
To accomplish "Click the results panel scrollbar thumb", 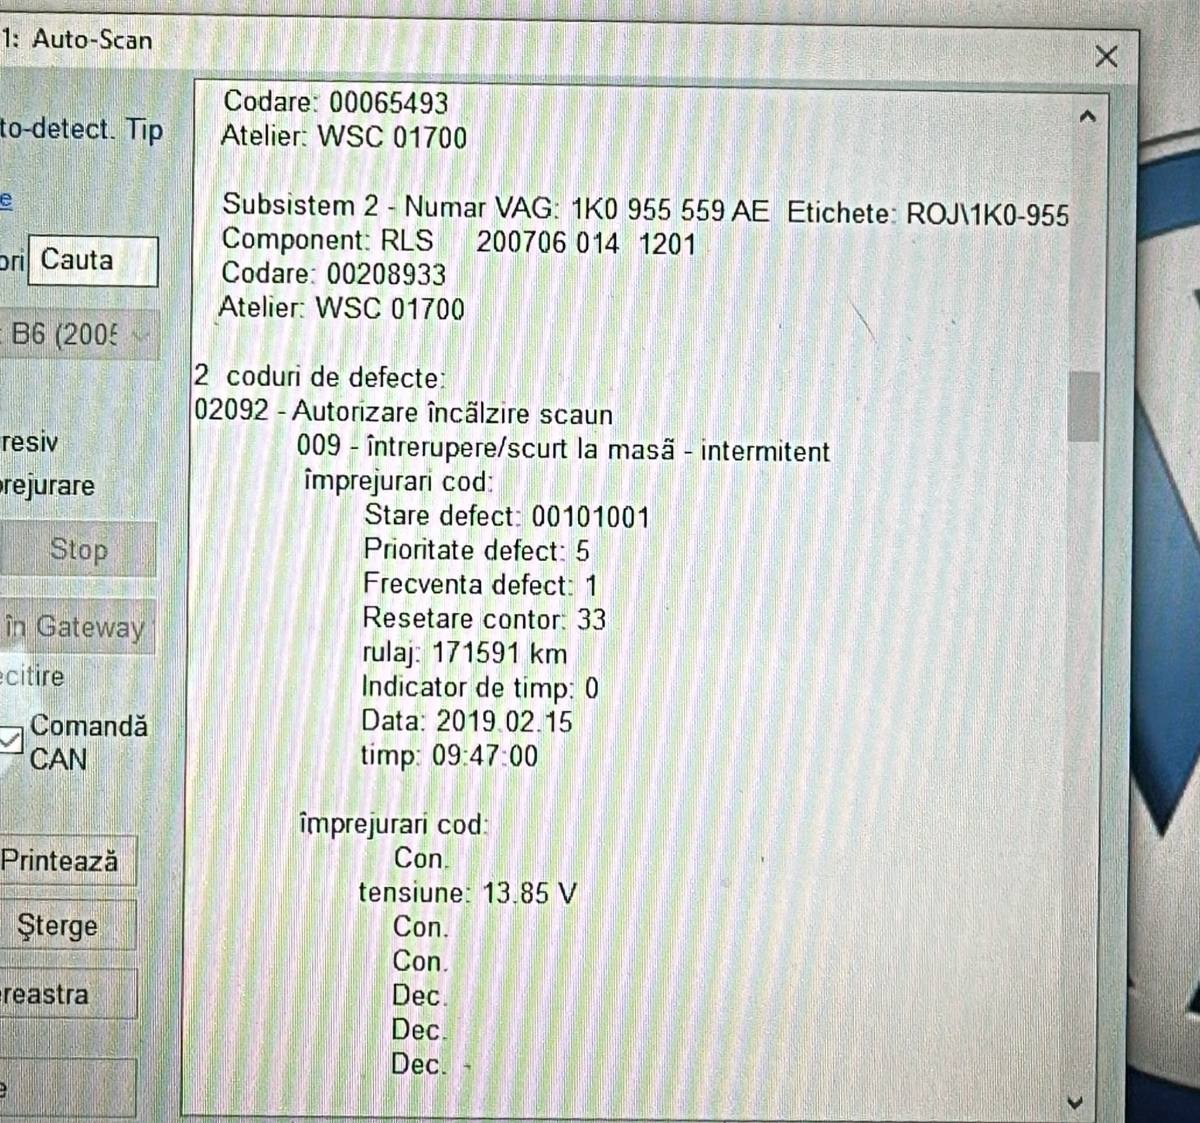I will (1083, 406).
